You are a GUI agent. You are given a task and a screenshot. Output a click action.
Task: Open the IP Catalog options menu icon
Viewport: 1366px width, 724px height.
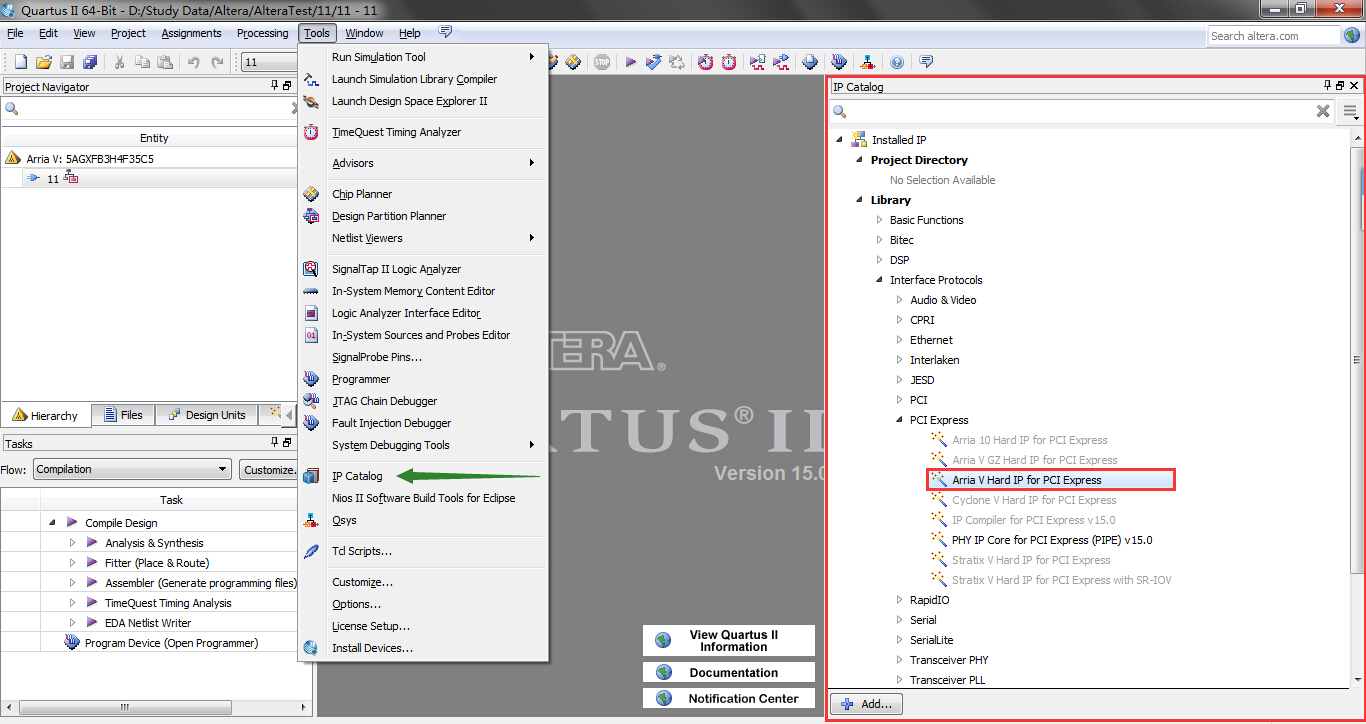pos(1351,111)
